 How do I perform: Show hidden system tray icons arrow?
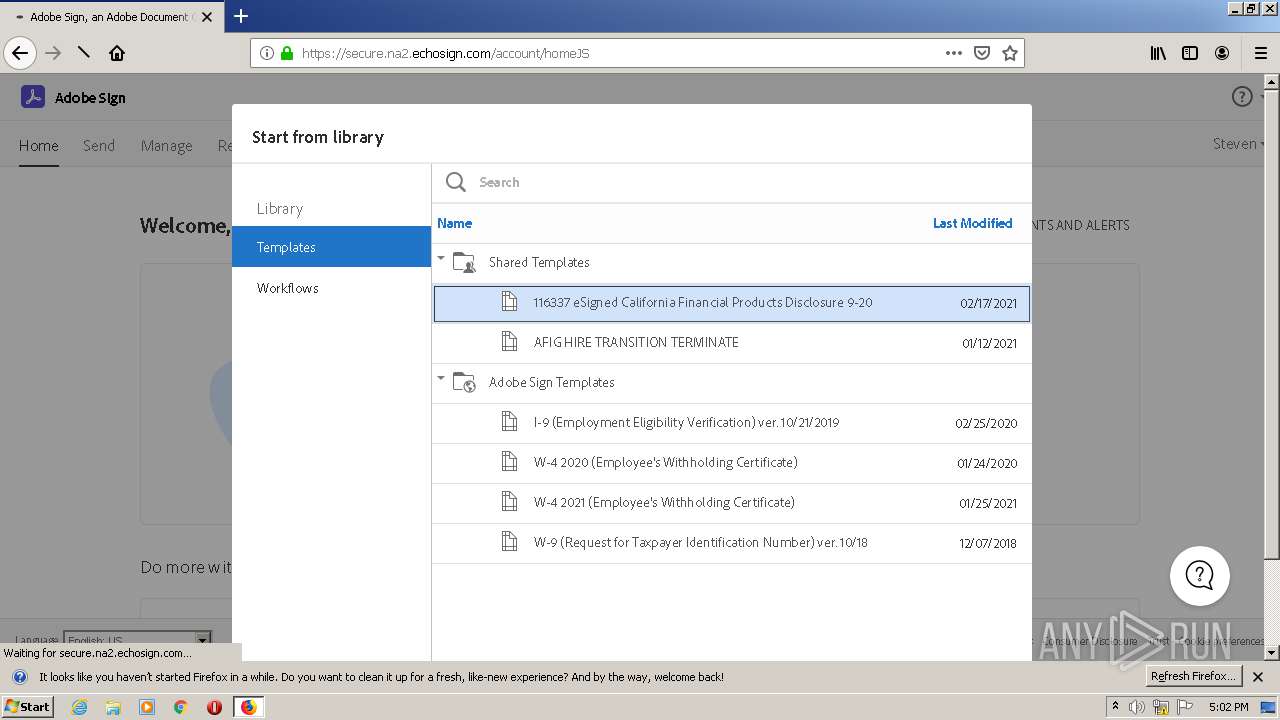point(1115,706)
